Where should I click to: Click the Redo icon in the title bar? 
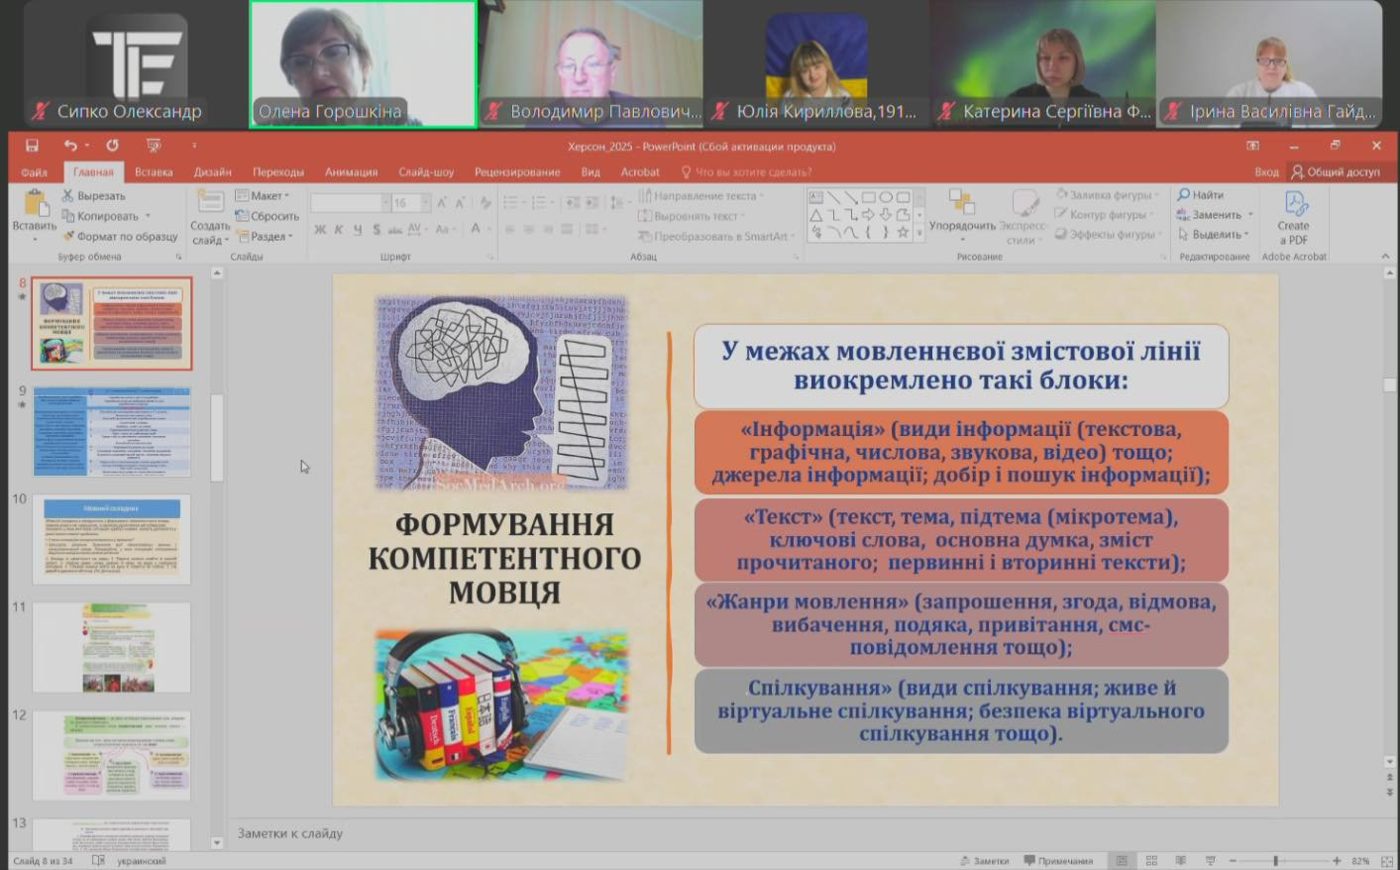(x=112, y=146)
